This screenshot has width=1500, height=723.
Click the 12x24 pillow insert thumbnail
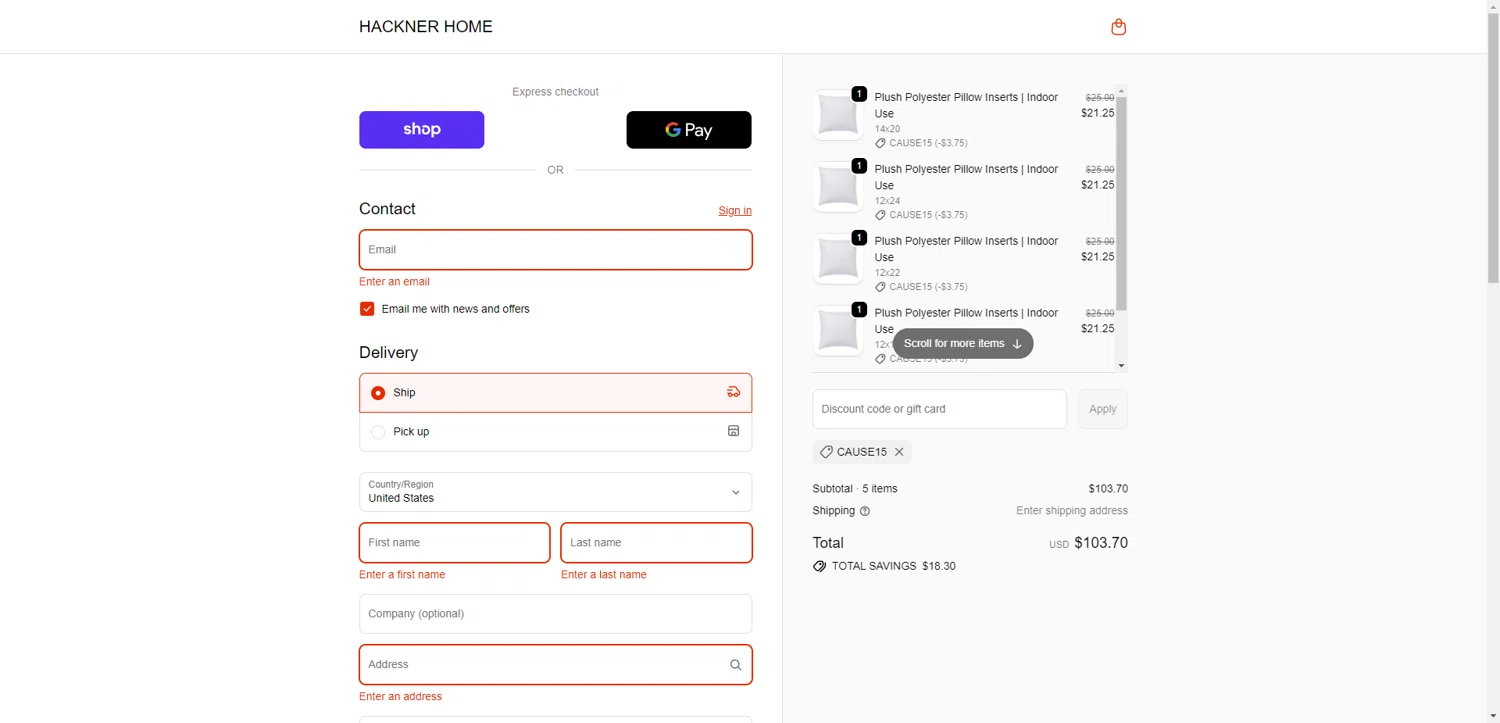pyautogui.click(x=837, y=187)
